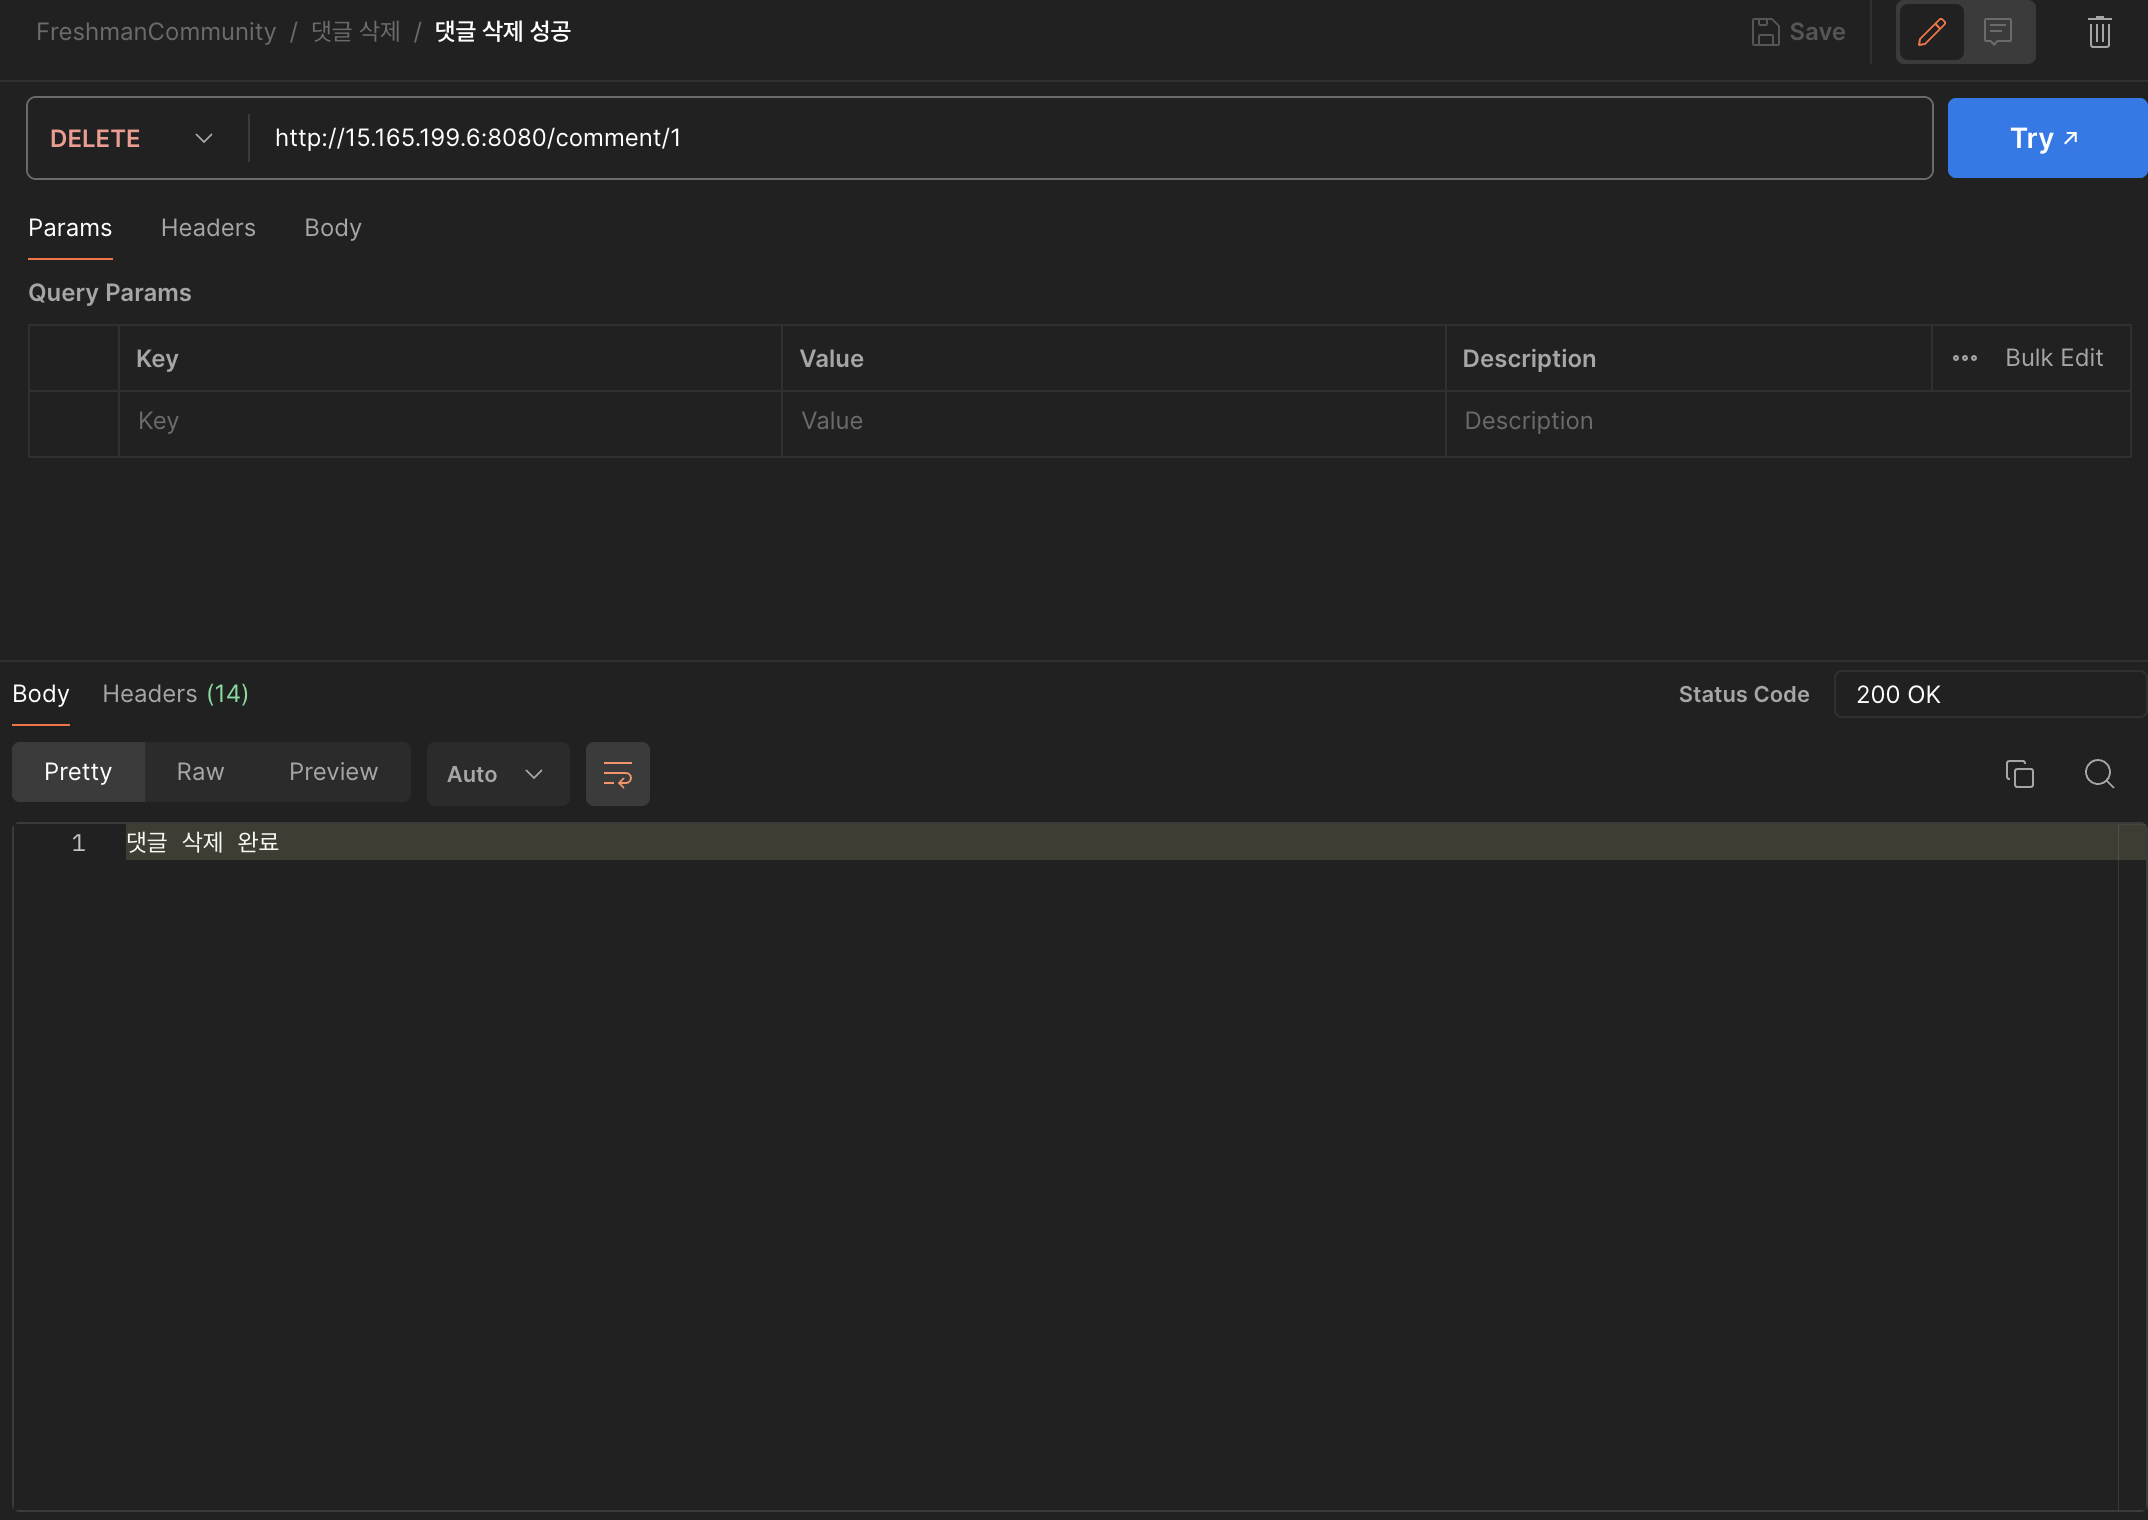Open the comments icon in the header
The image size is (2148, 1520).
[x=1998, y=32]
